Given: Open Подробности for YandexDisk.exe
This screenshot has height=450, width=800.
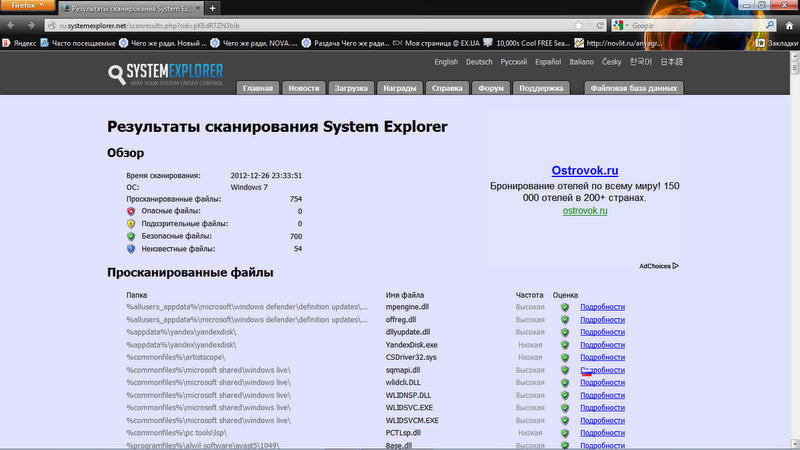Looking at the screenshot, I should pyautogui.click(x=602, y=345).
